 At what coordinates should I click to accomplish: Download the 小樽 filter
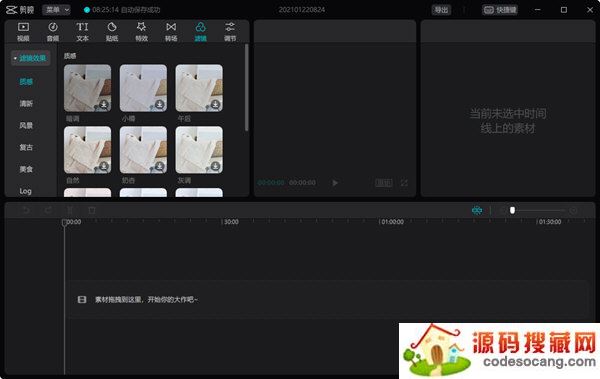coord(160,105)
